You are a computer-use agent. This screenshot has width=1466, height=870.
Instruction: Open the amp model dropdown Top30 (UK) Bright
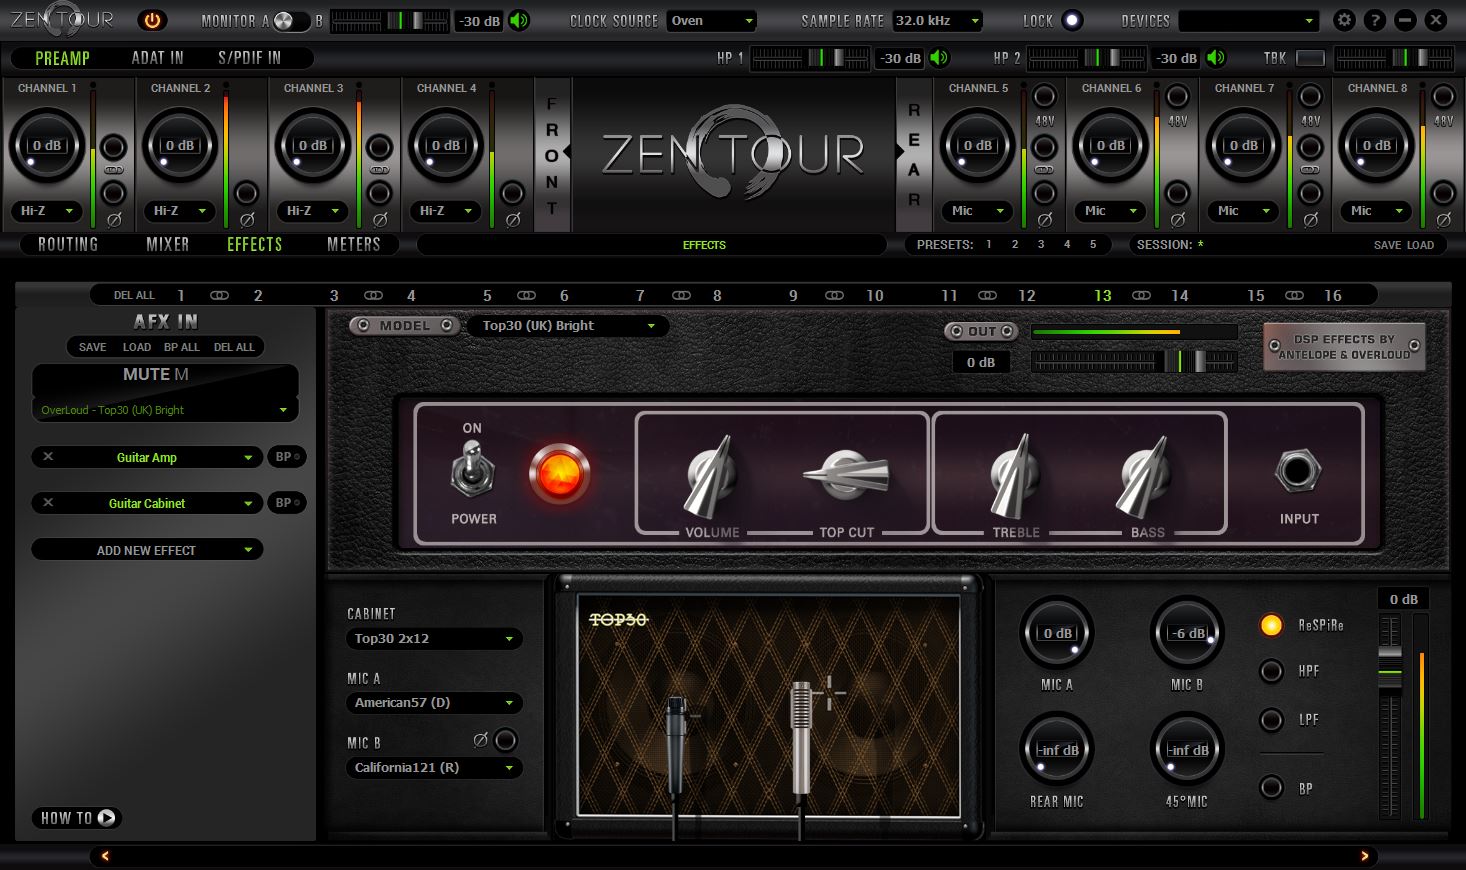point(568,325)
